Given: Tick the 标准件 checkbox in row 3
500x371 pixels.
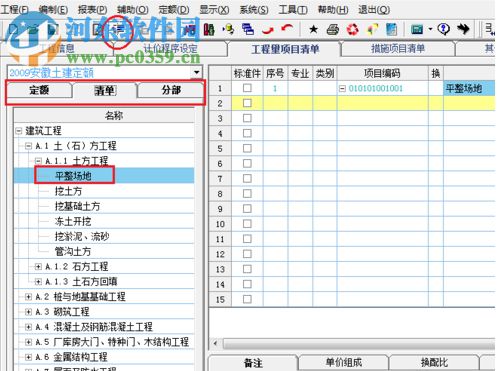Looking at the screenshot, I should pyautogui.click(x=247, y=118).
